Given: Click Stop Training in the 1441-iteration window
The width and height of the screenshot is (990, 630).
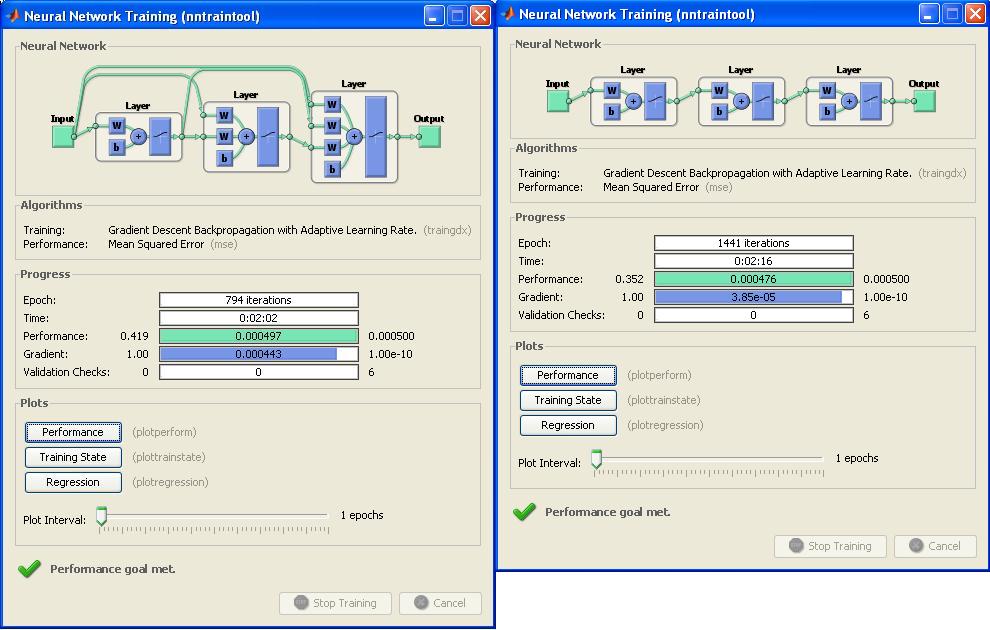Looking at the screenshot, I should 829,546.
